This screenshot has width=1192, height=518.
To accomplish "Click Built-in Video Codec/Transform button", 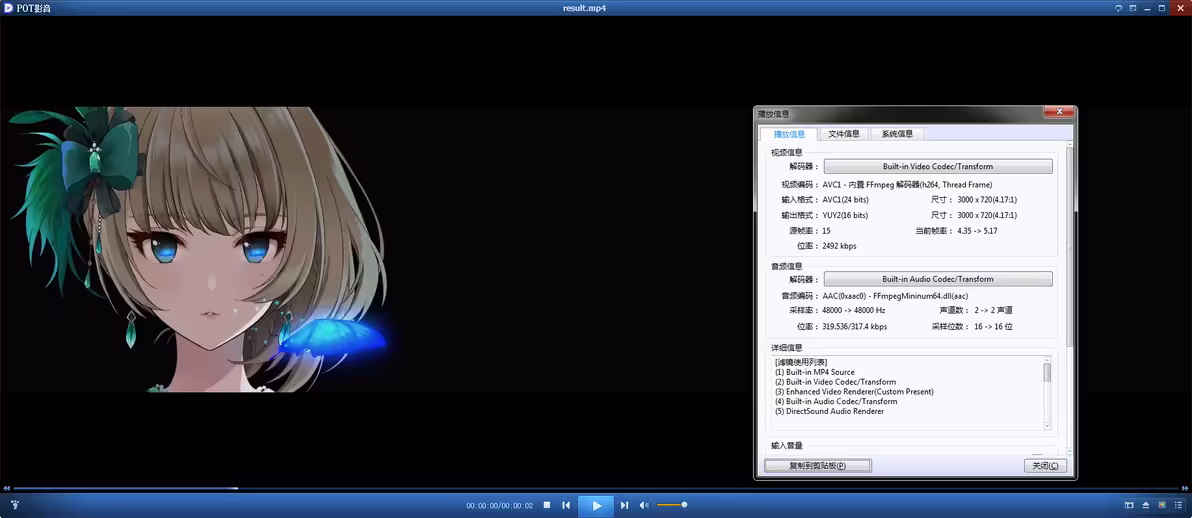I will click(938, 167).
